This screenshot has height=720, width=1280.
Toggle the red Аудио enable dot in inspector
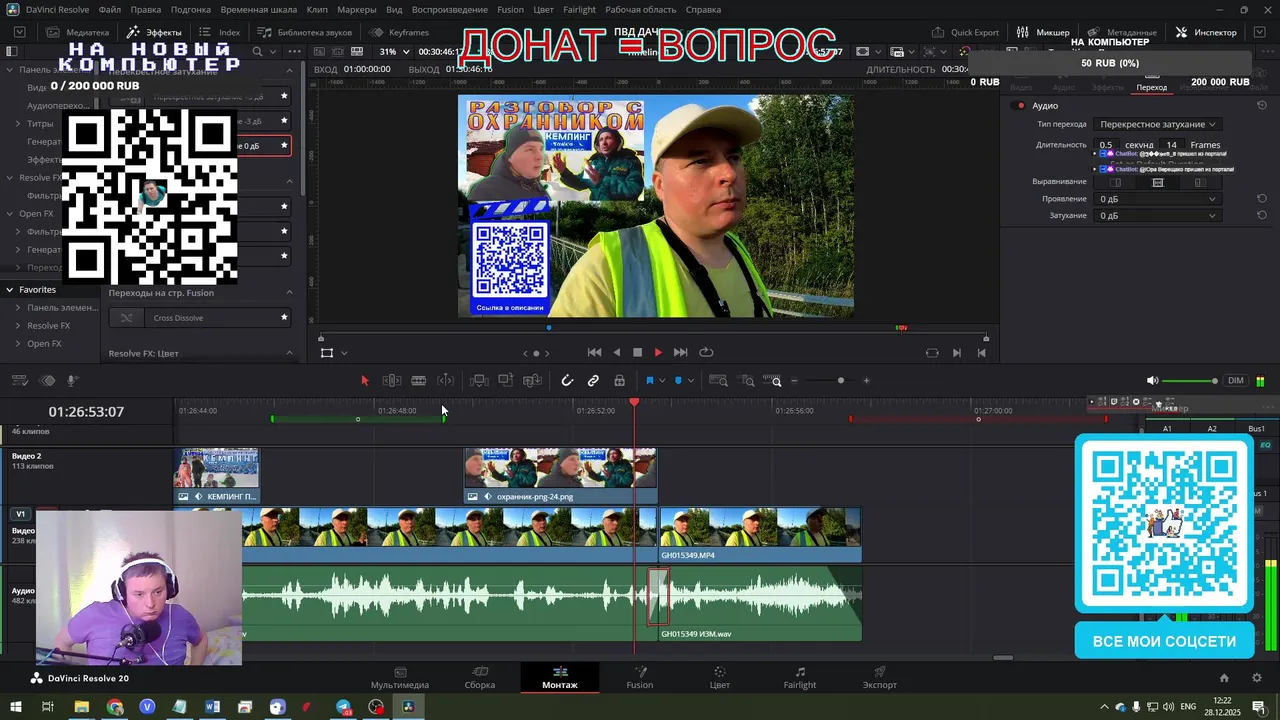coord(1020,106)
